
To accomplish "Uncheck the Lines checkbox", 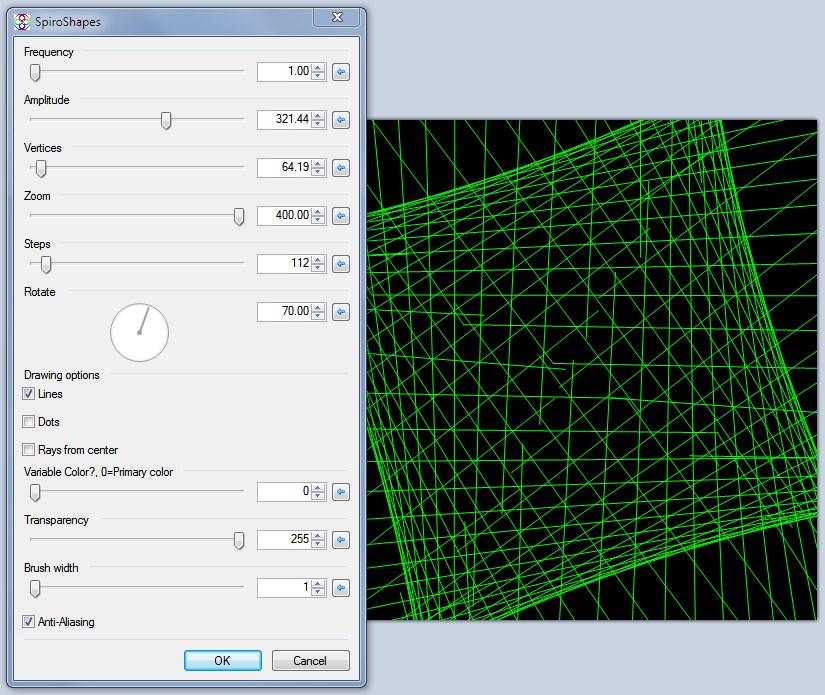I will click(x=28, y=394).
